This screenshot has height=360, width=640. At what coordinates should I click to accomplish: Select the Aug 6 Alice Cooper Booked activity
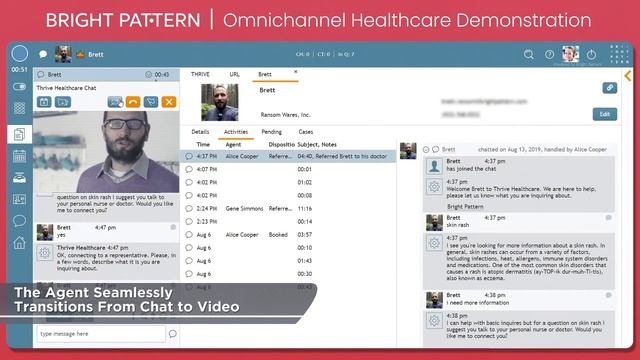[x=288, y=235]
